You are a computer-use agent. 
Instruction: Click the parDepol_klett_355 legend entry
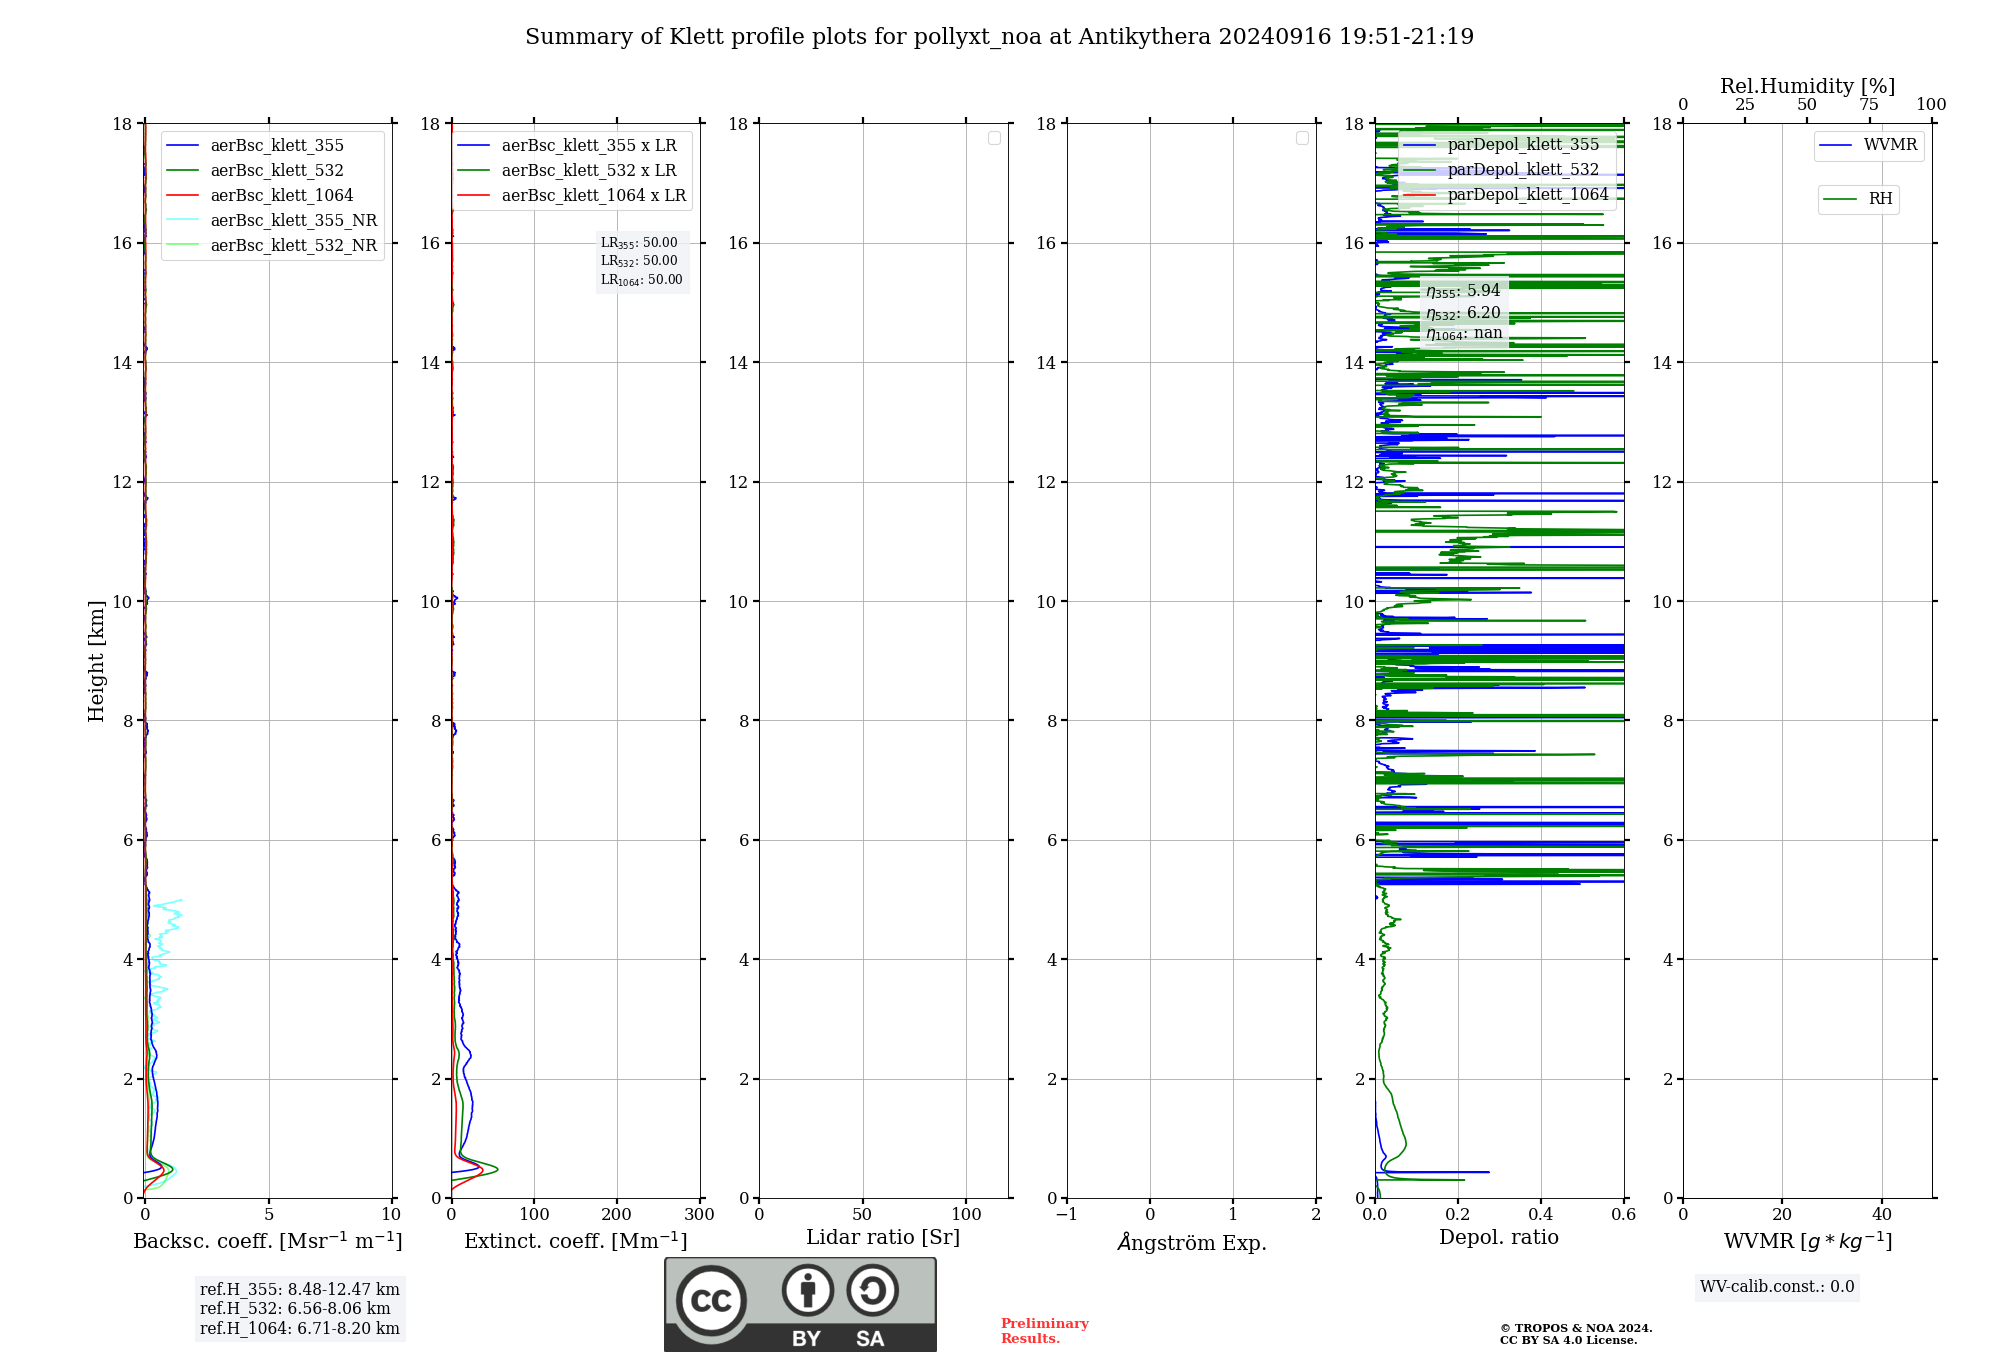[1502, 145]
